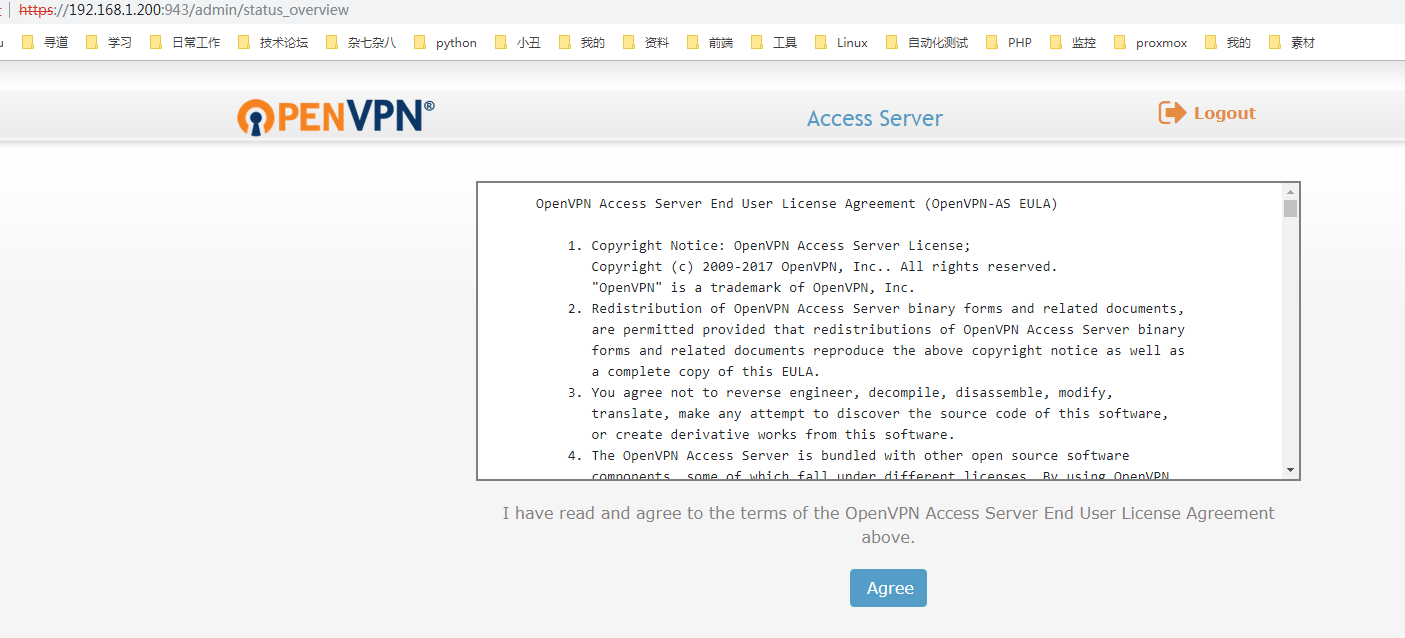Click "or create derivative works" line
Image resolution: width=1405 pixels, height=638 pixels.
[x=773, y=435]
